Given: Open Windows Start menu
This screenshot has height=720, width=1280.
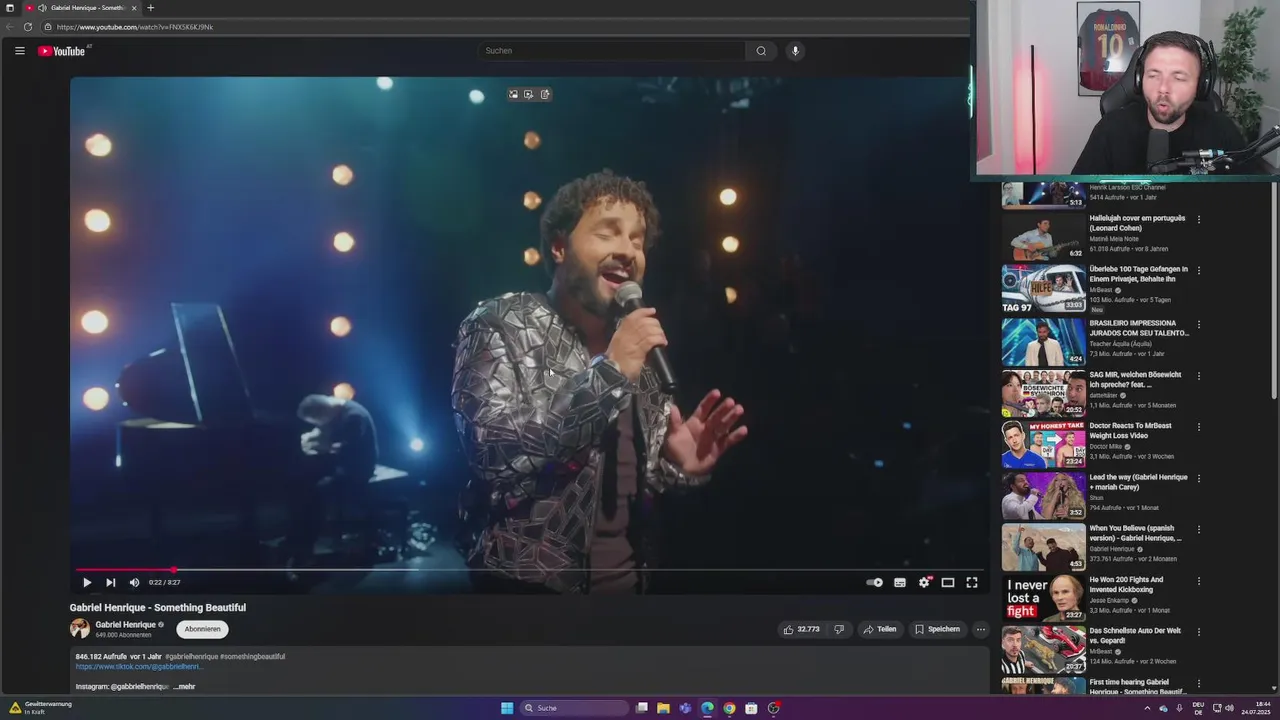Looking at the screenshot, I should [x=507, y=708].
